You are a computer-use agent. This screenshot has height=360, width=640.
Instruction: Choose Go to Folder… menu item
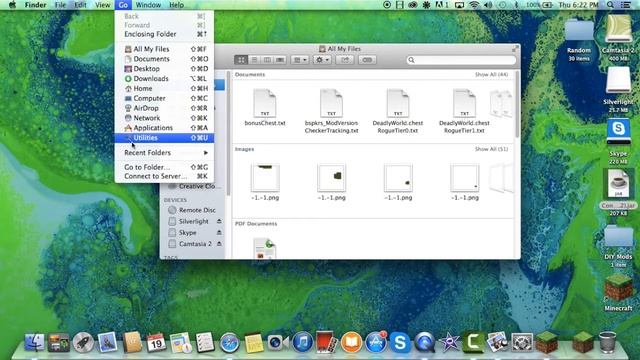tap(164, 167)
